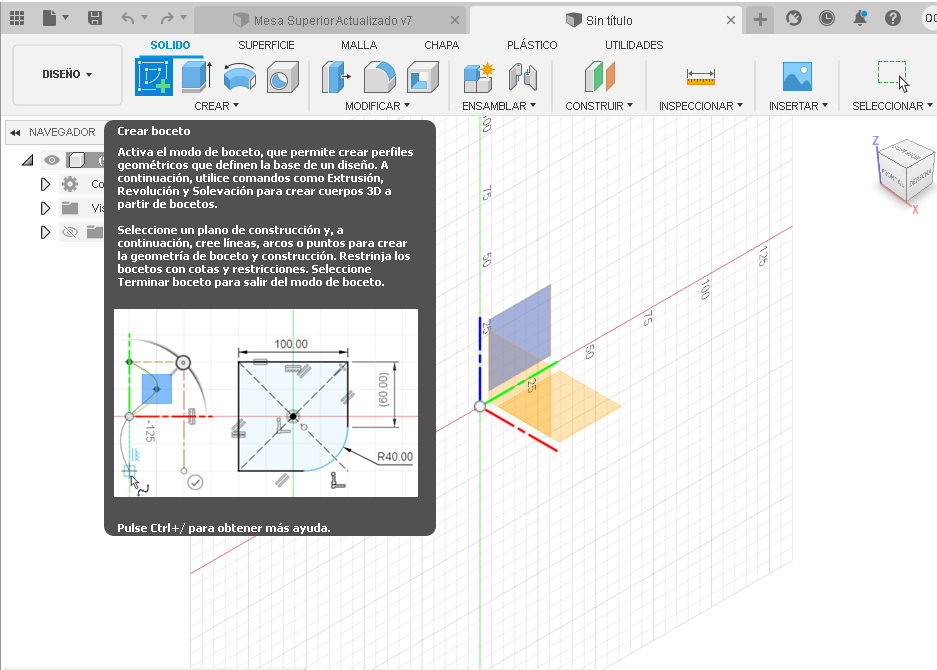Click the Nuevo componente icon
Viewport: 937px width, 670px height.
tap(479, 77)
